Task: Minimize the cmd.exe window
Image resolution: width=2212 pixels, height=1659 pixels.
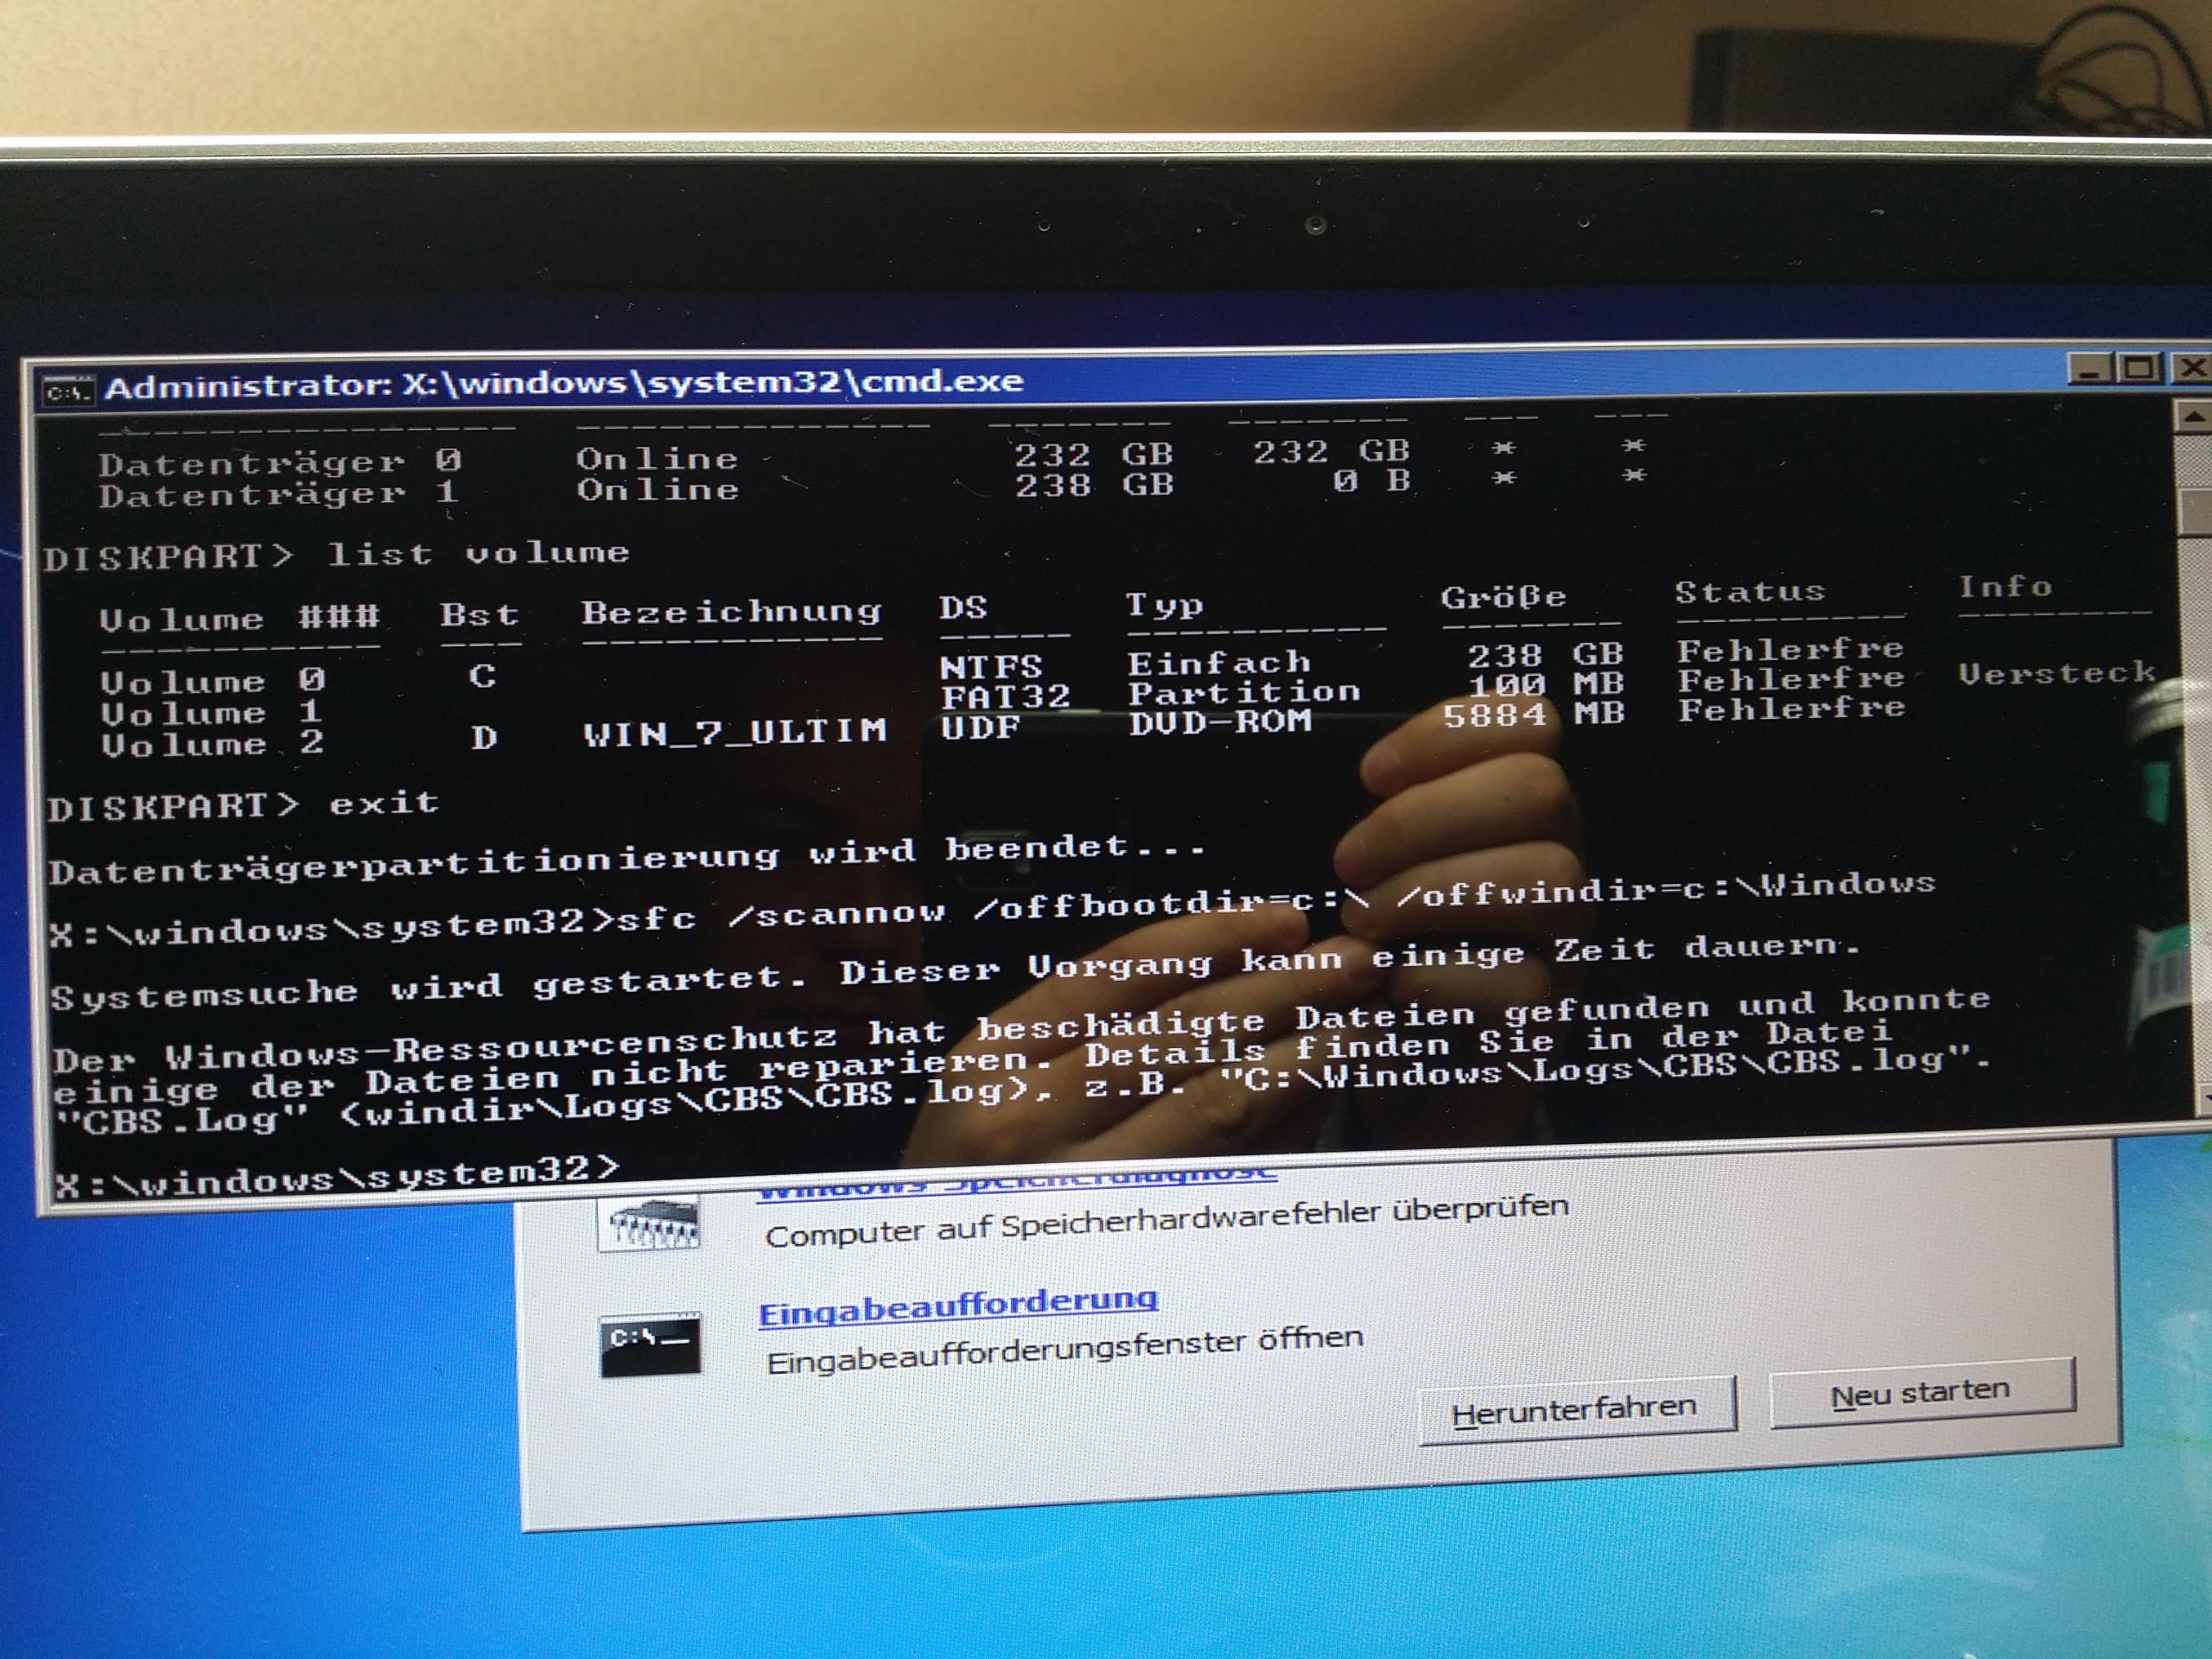Action: [x=2089, y=368]
